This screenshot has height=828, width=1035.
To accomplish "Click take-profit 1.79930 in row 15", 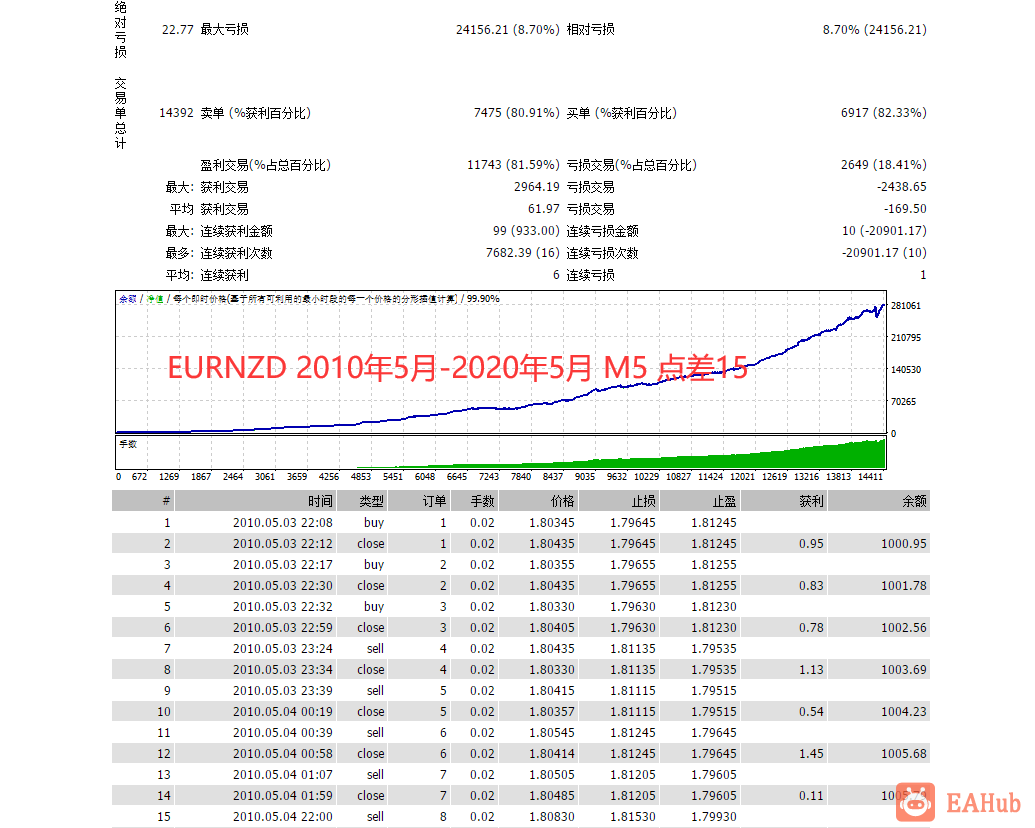I will (714, 817).
